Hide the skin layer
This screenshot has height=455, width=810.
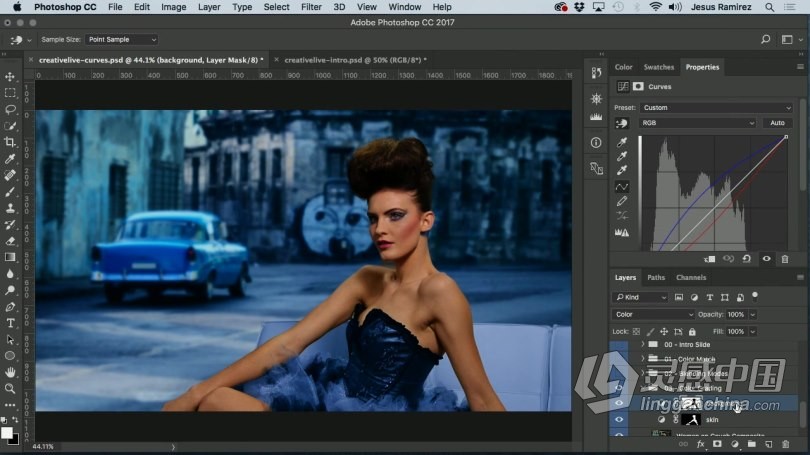click(x=619, y=420)
